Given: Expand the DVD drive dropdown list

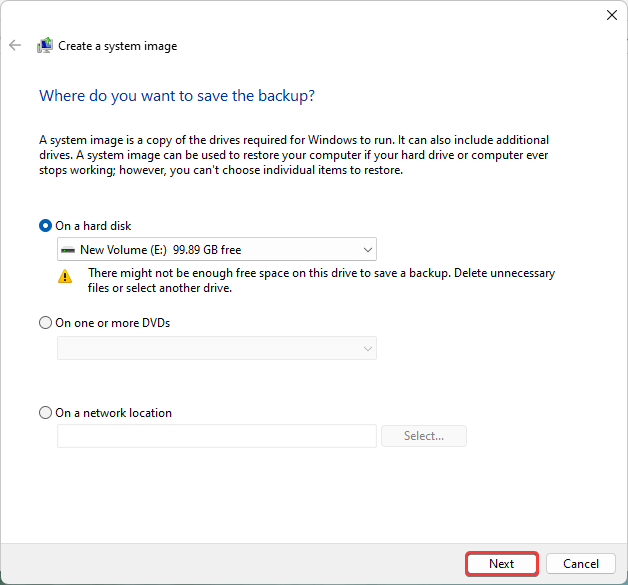Looking at the screenshot, I should 217,348.
